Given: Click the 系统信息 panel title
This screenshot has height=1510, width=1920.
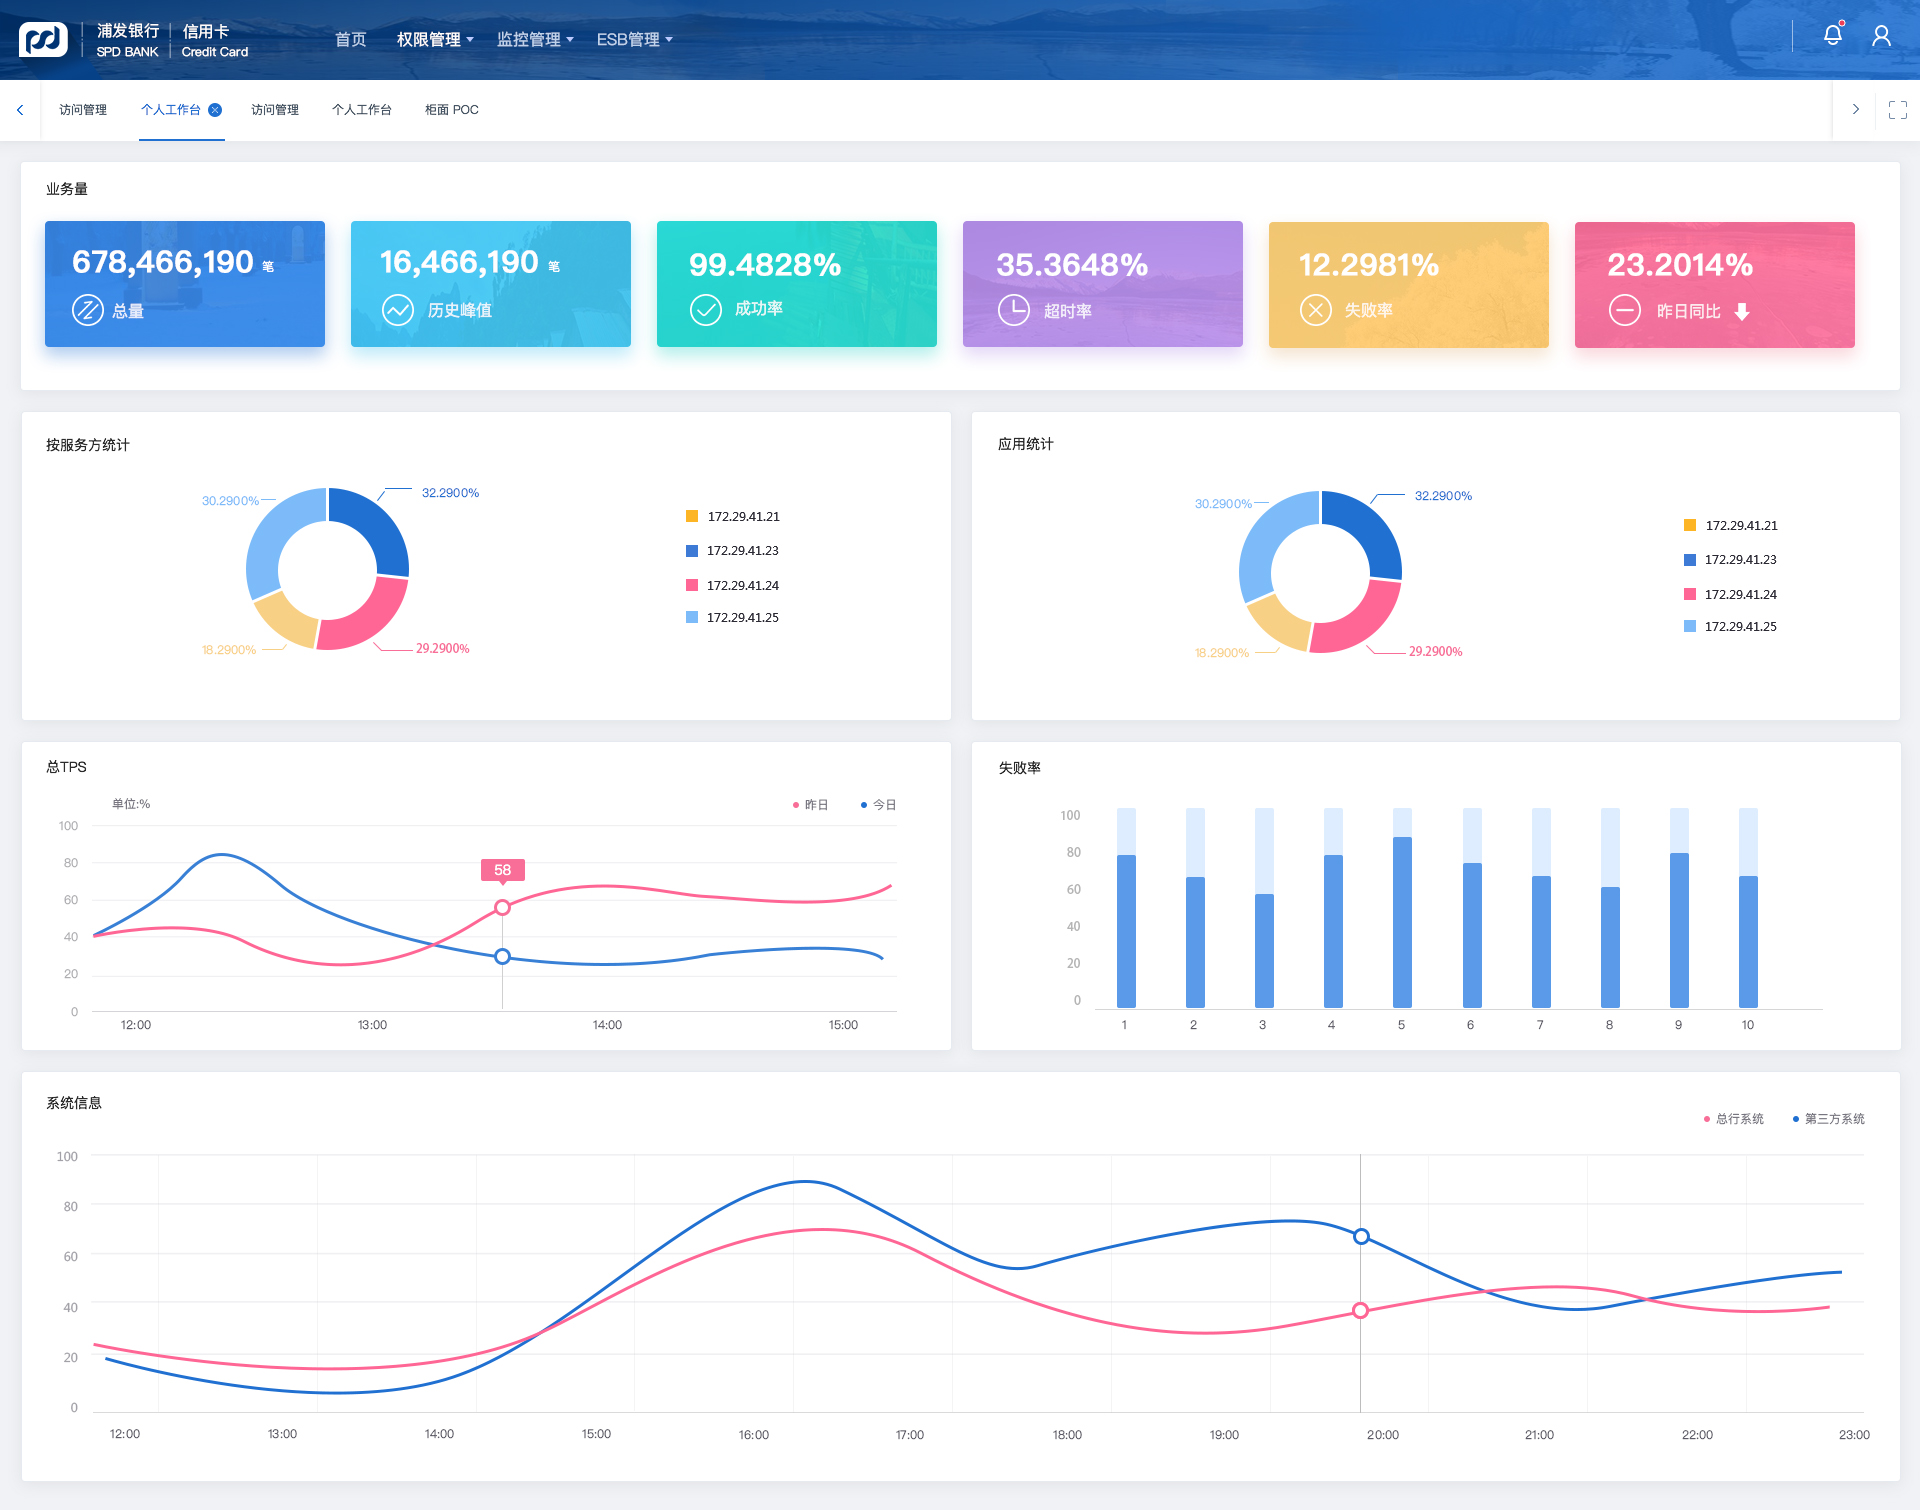Looking at the screenshot, I should point(74,1103).
